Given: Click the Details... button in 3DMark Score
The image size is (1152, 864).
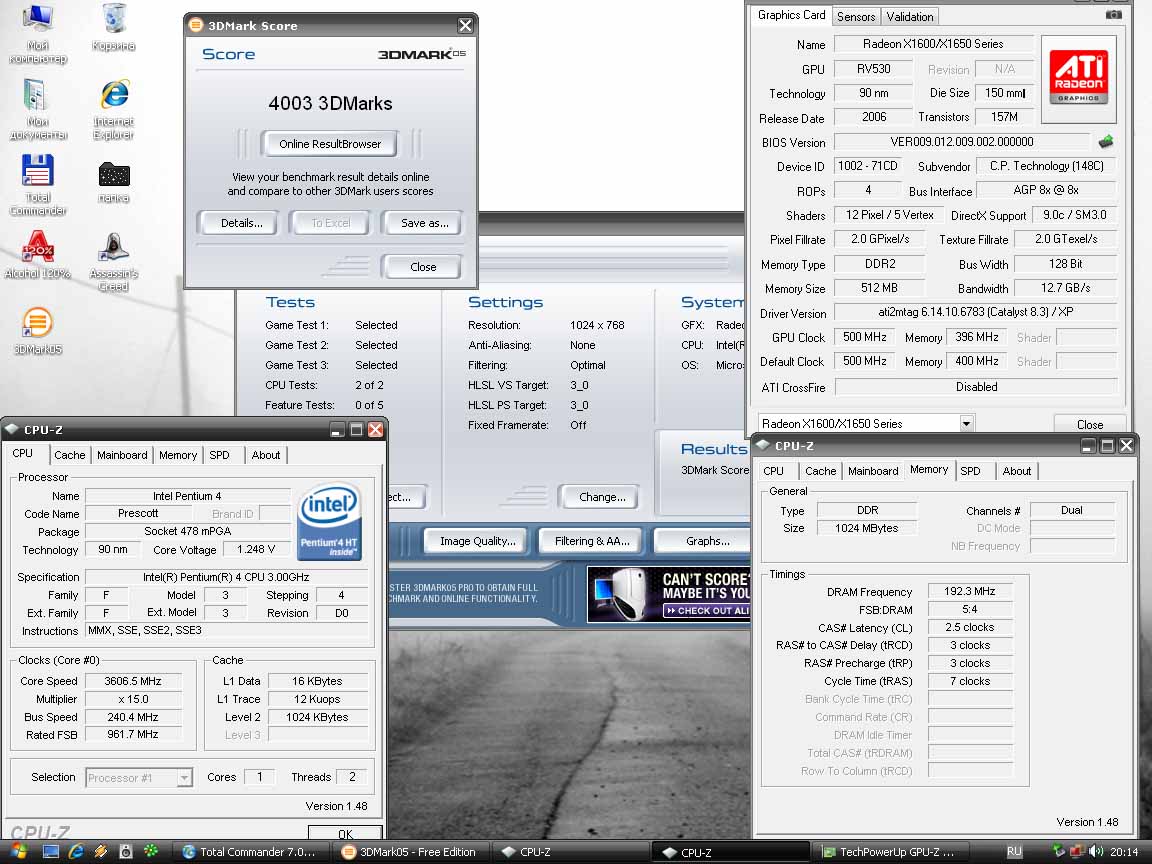Looking at the screenshot, I should click(x=242, y=223).
